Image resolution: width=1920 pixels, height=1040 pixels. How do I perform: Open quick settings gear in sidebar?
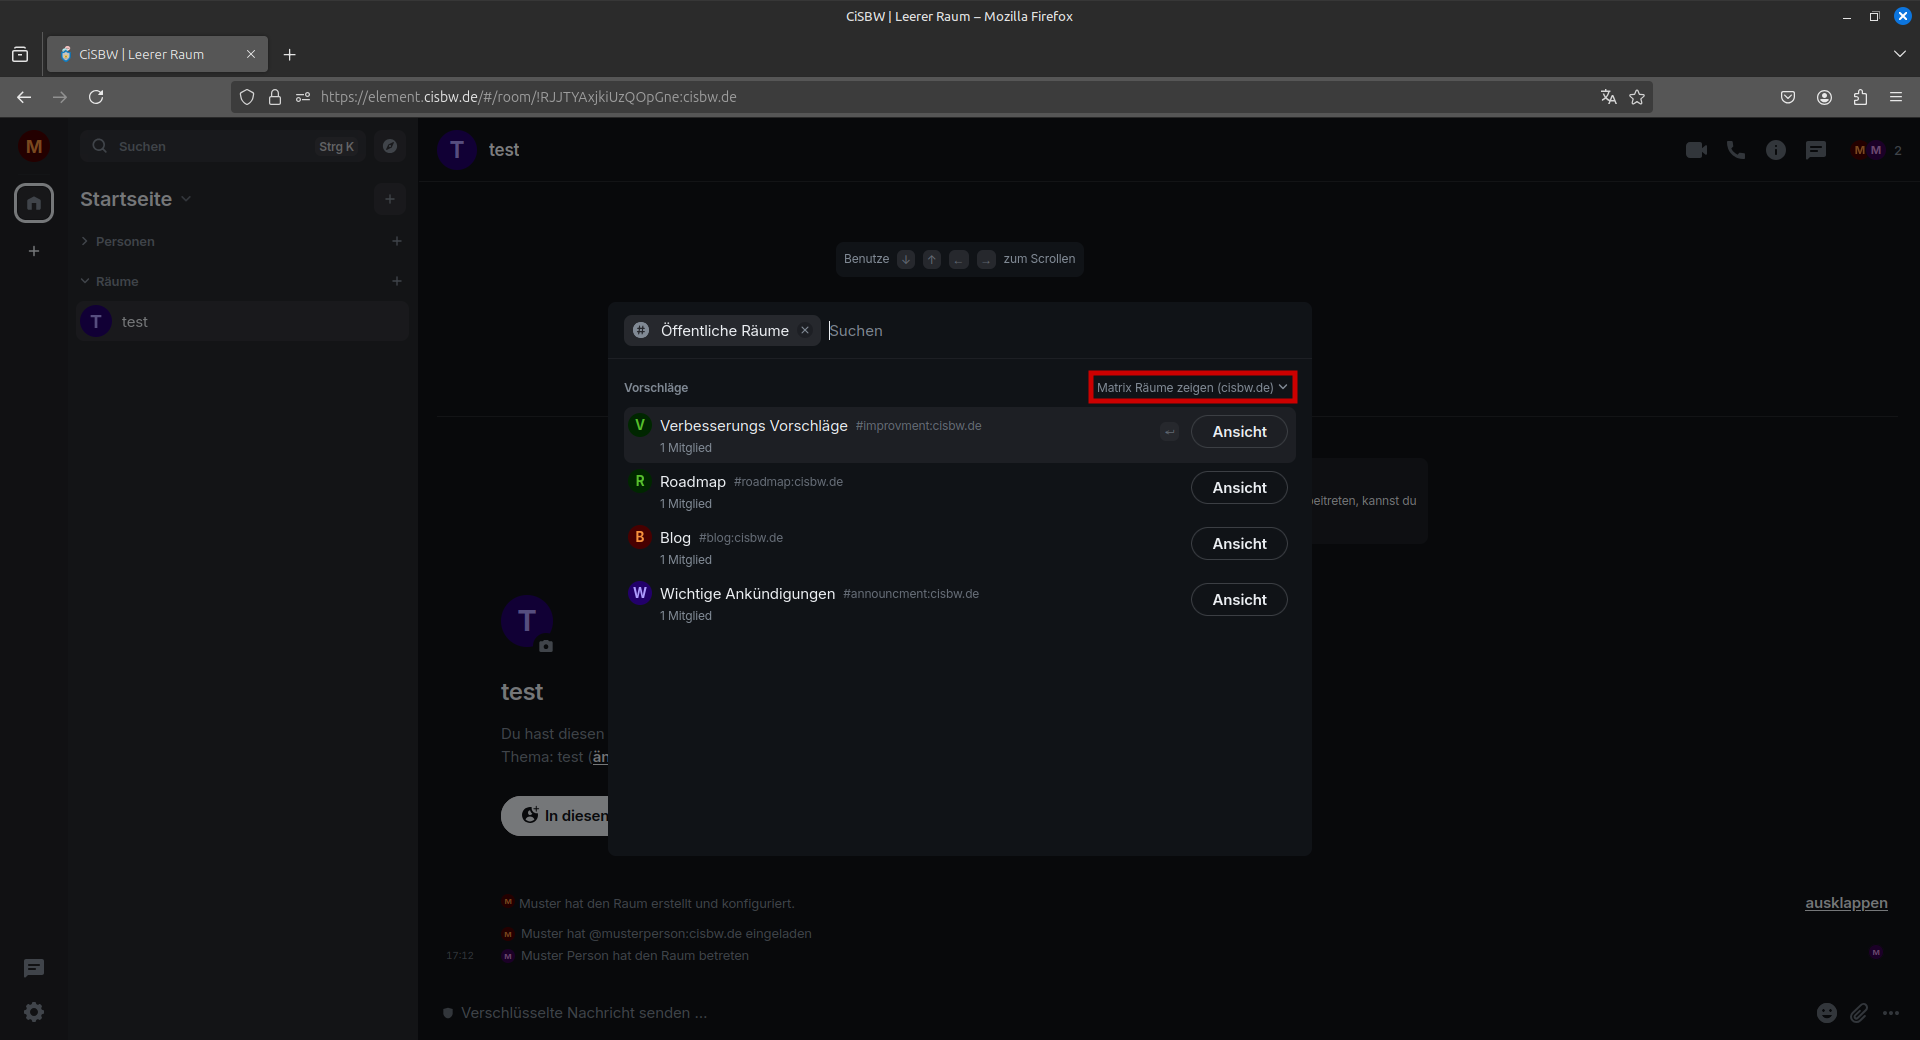(x=34, y=1012)
